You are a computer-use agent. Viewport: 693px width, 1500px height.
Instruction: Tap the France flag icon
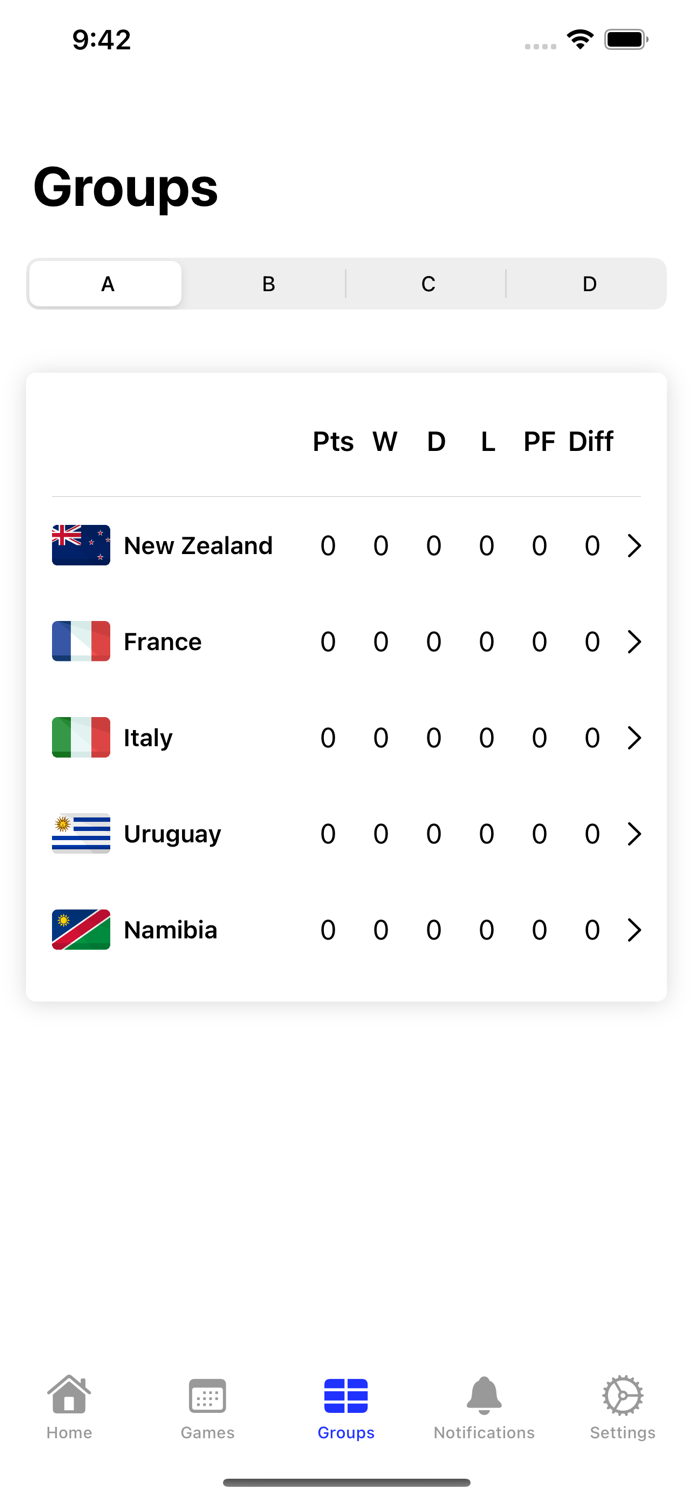[x=81, y=641]
